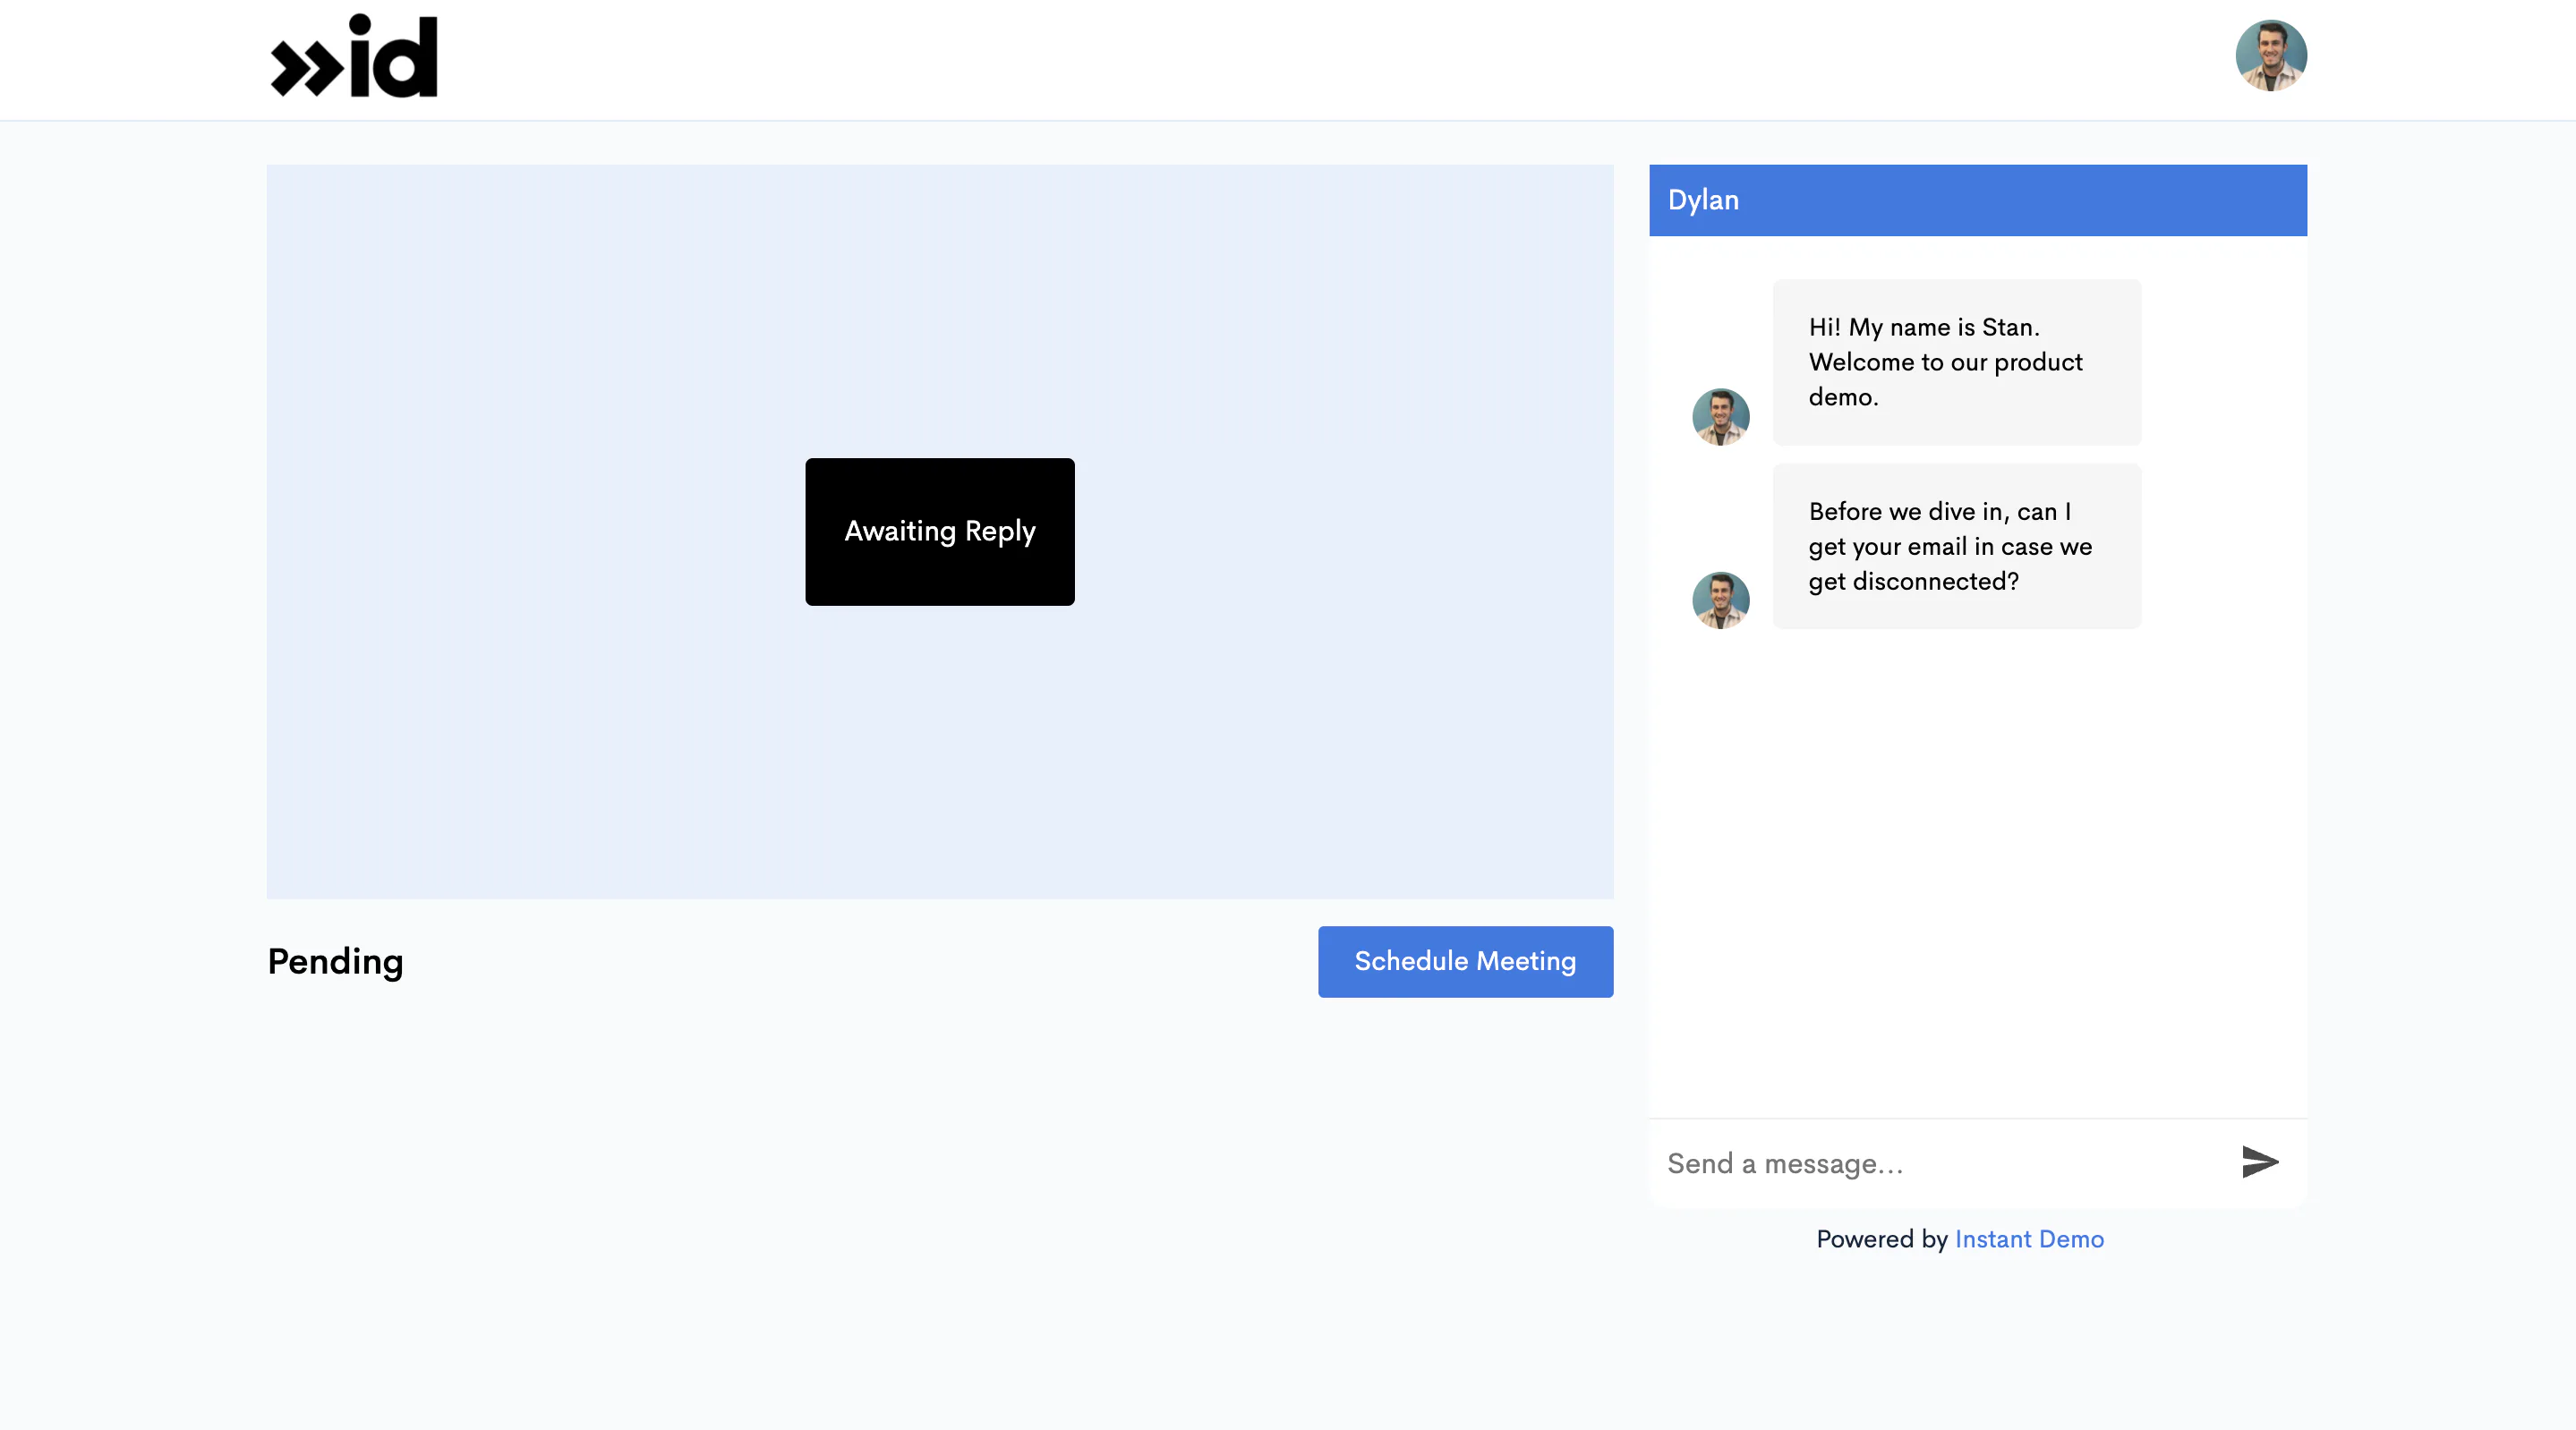2576x1430 pixels.
Task: Click the Schedule Meeting button
Action: coord(1465,961)
